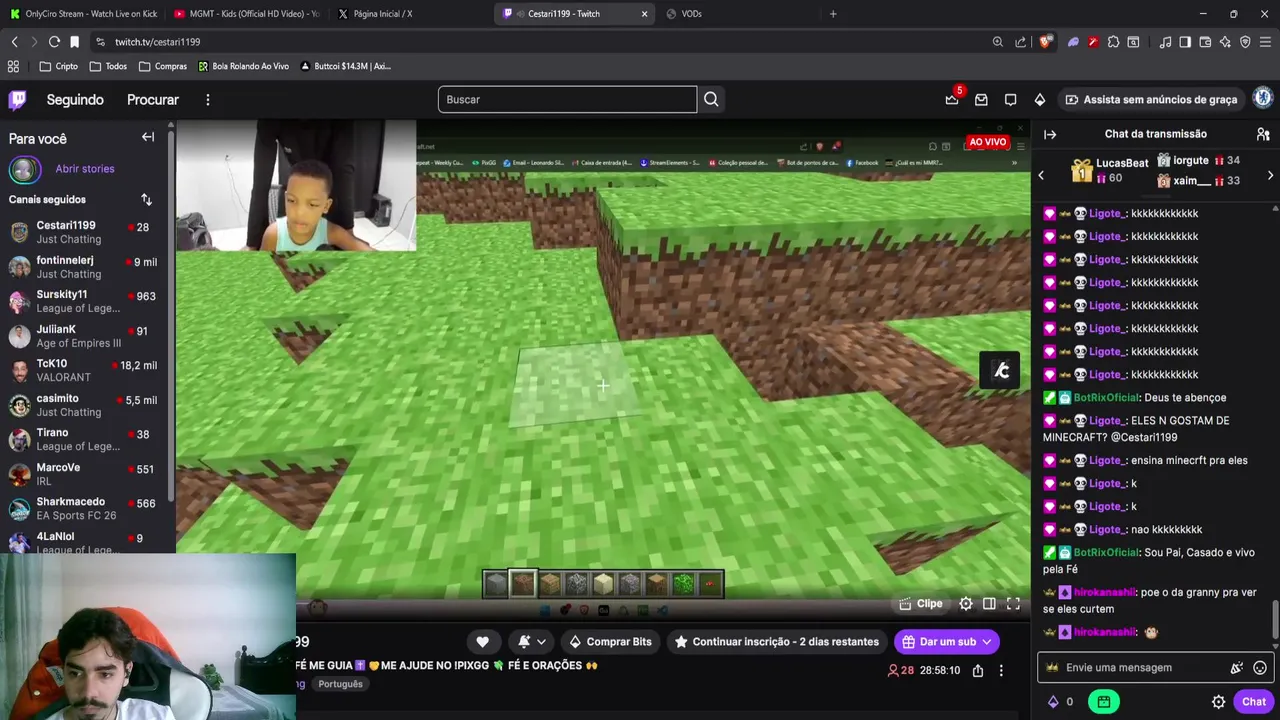Click the chat panel scrollbar

tap(1275, 620)
